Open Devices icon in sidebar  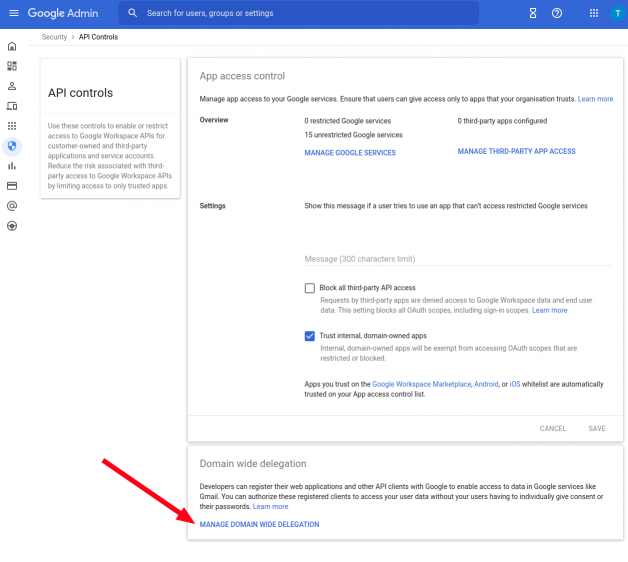(x=12, y=106)
